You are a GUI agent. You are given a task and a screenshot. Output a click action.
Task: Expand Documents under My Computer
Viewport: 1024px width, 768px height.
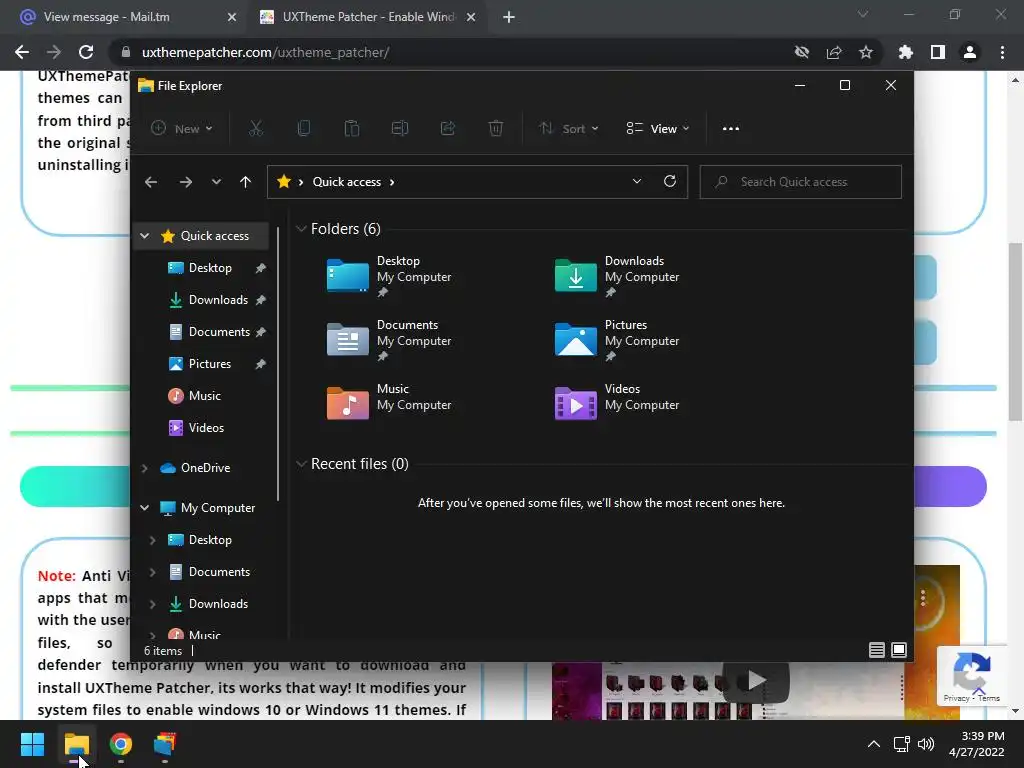click(x=152, y=572)
